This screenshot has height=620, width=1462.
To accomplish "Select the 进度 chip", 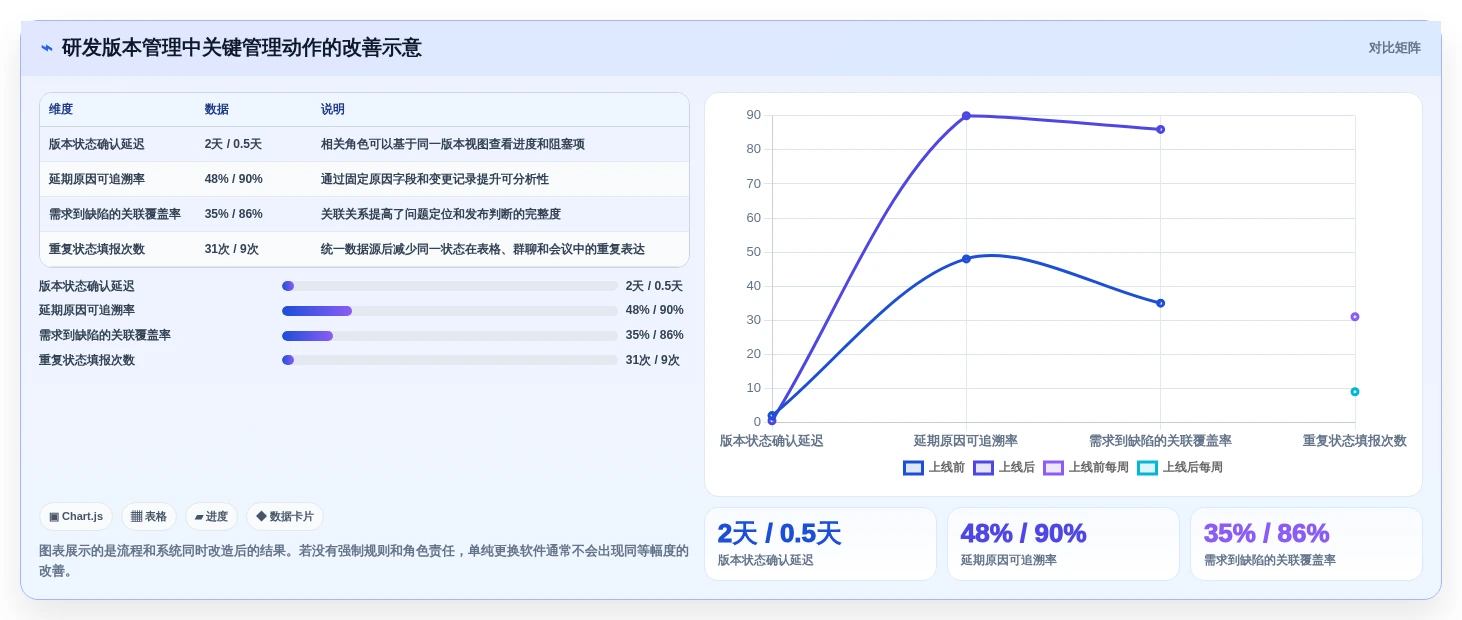I will click(x=211, y=517).
